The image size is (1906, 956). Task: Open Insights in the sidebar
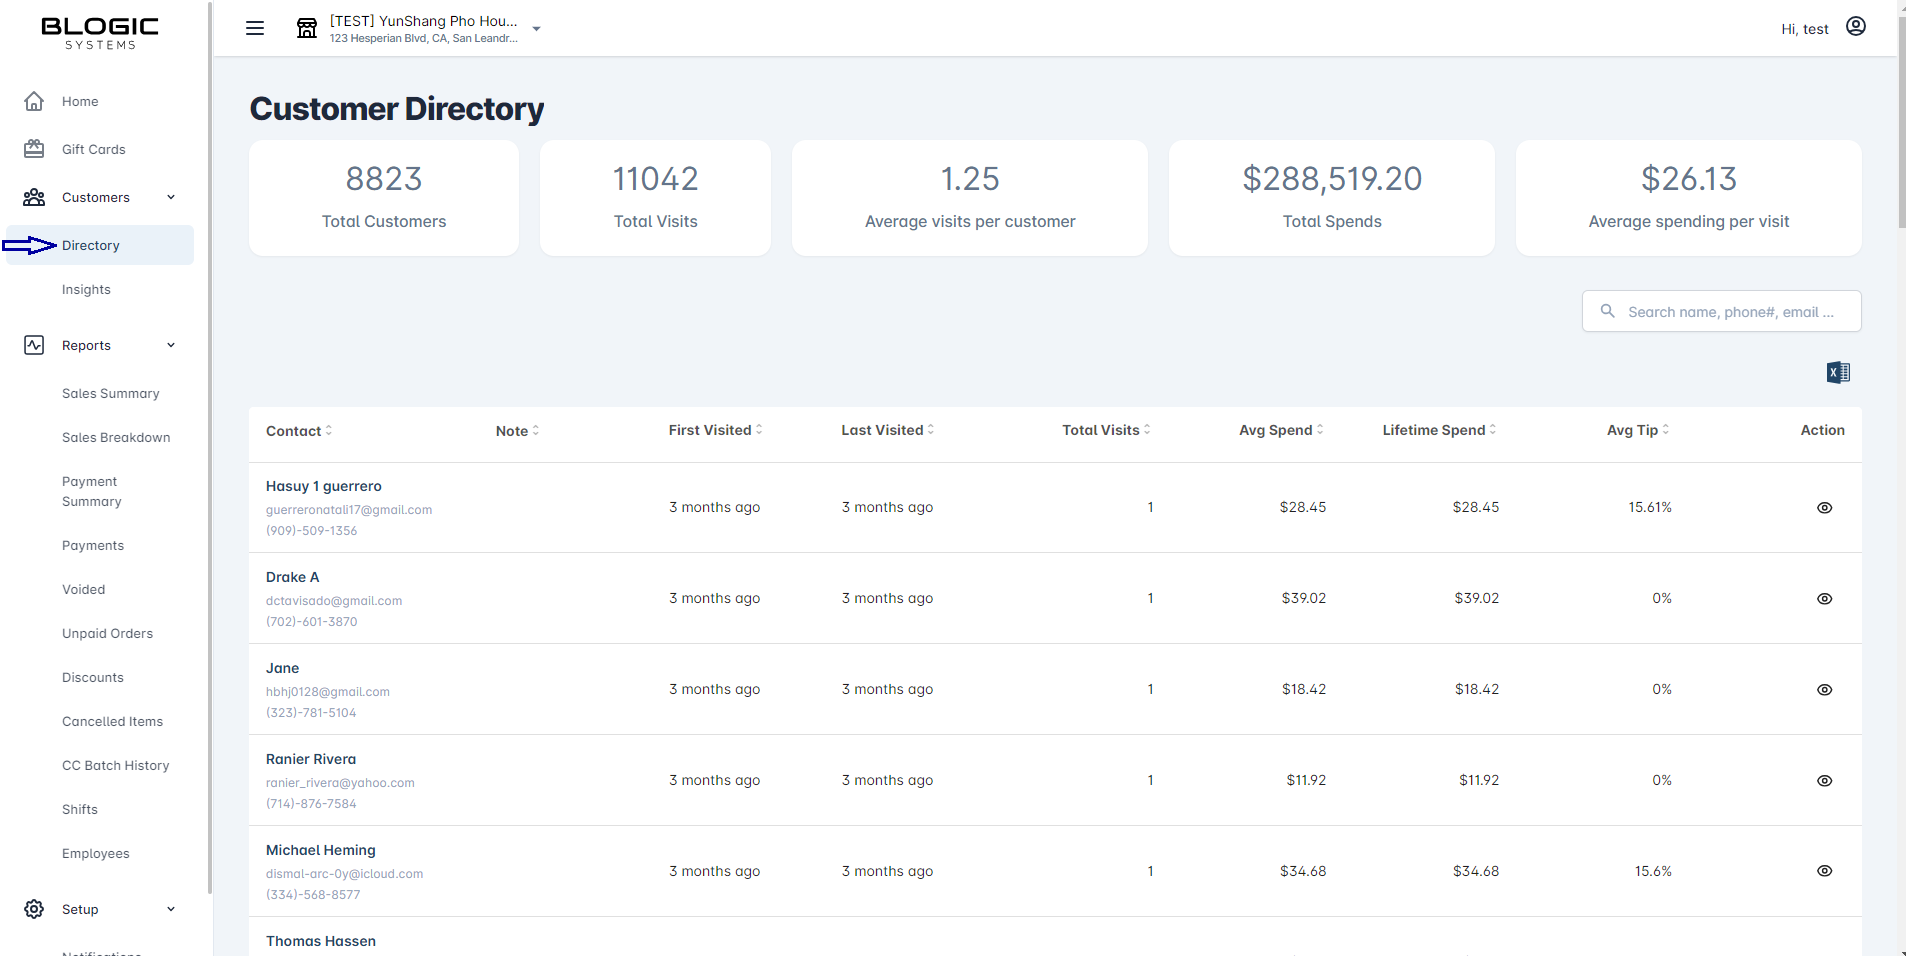pyautogui.click(x=86, y=290)
